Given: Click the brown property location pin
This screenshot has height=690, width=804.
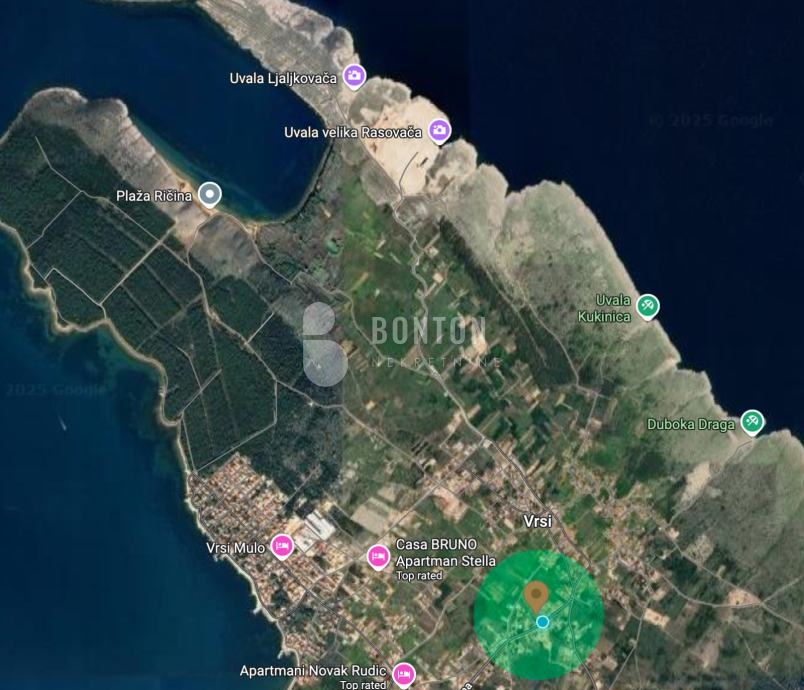Looking at the screenshot, I should (x=536, y=597).
